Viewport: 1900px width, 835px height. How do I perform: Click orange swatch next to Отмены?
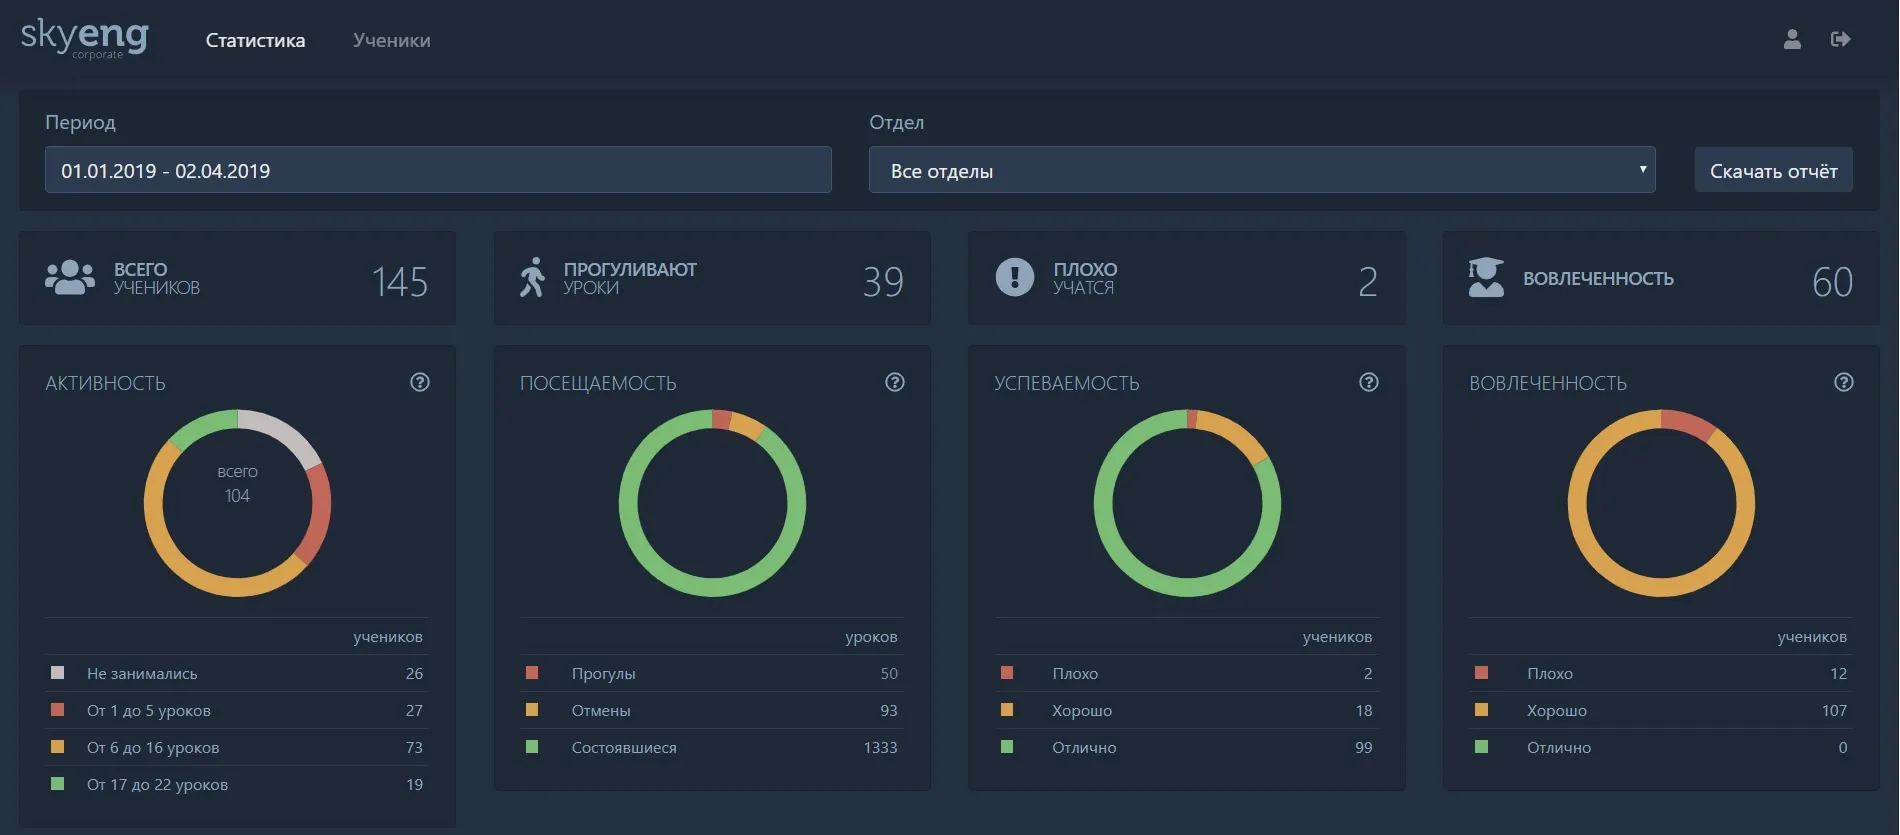532,710
